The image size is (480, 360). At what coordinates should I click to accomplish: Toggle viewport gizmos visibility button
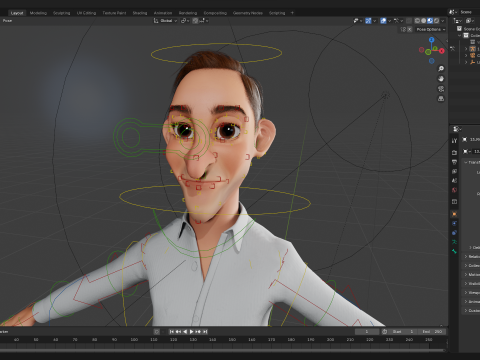coord(368,21)
